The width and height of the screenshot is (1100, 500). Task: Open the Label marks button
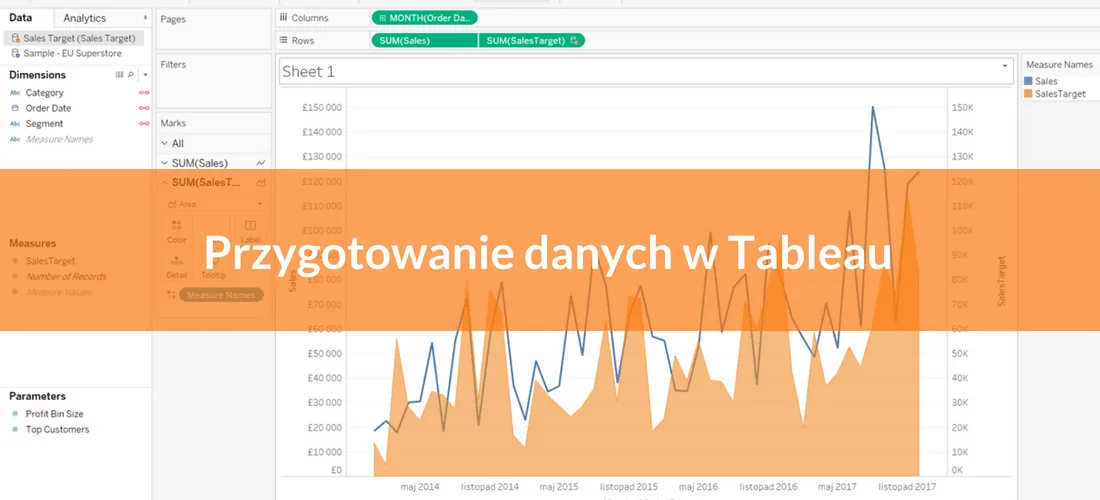pyautogui.click(x=250, y=231)
